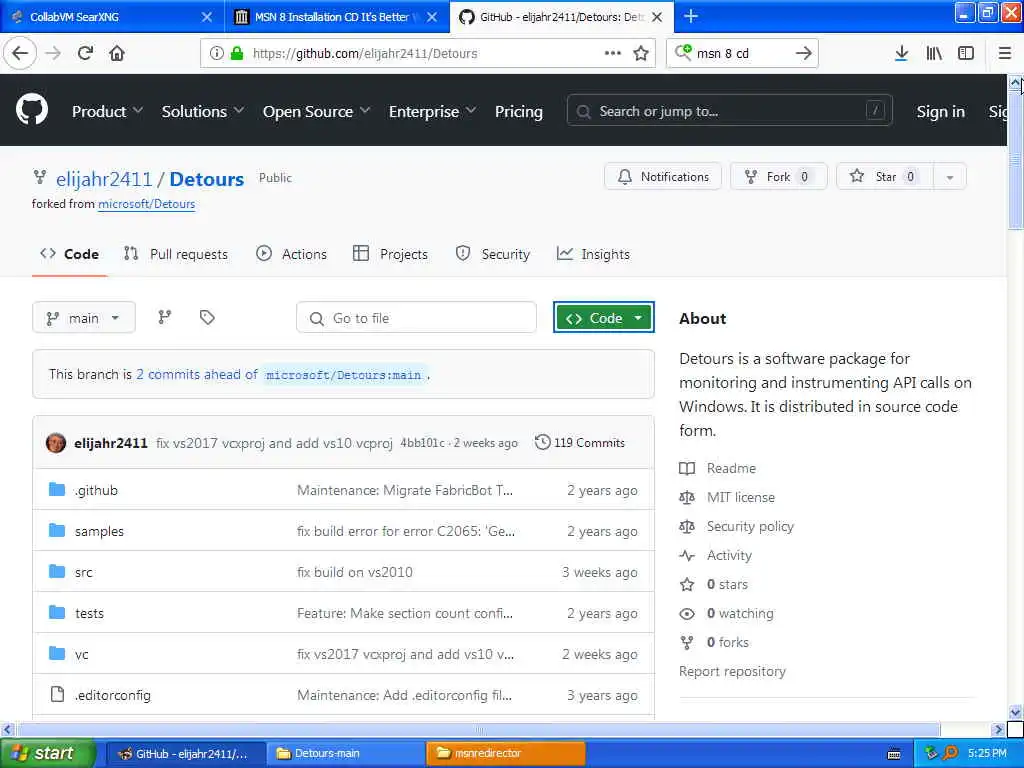
Task: Show site information icon in address bar
Action: 216,53
